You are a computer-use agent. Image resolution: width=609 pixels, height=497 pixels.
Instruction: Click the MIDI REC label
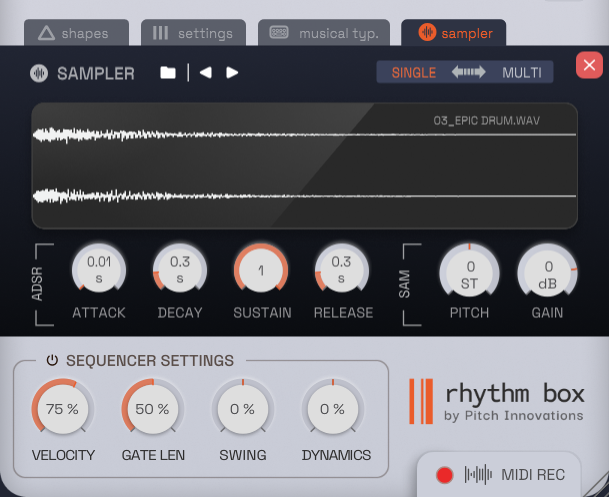pos(533,475)
